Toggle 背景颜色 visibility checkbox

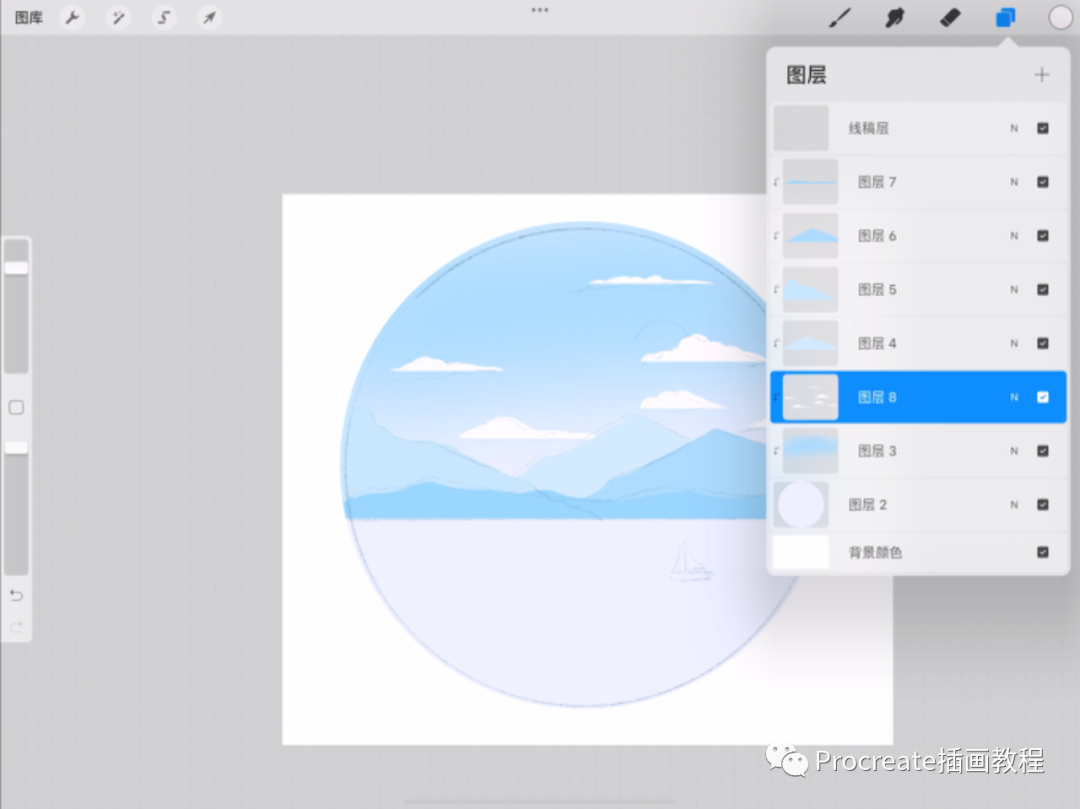tap(1043, 551)
